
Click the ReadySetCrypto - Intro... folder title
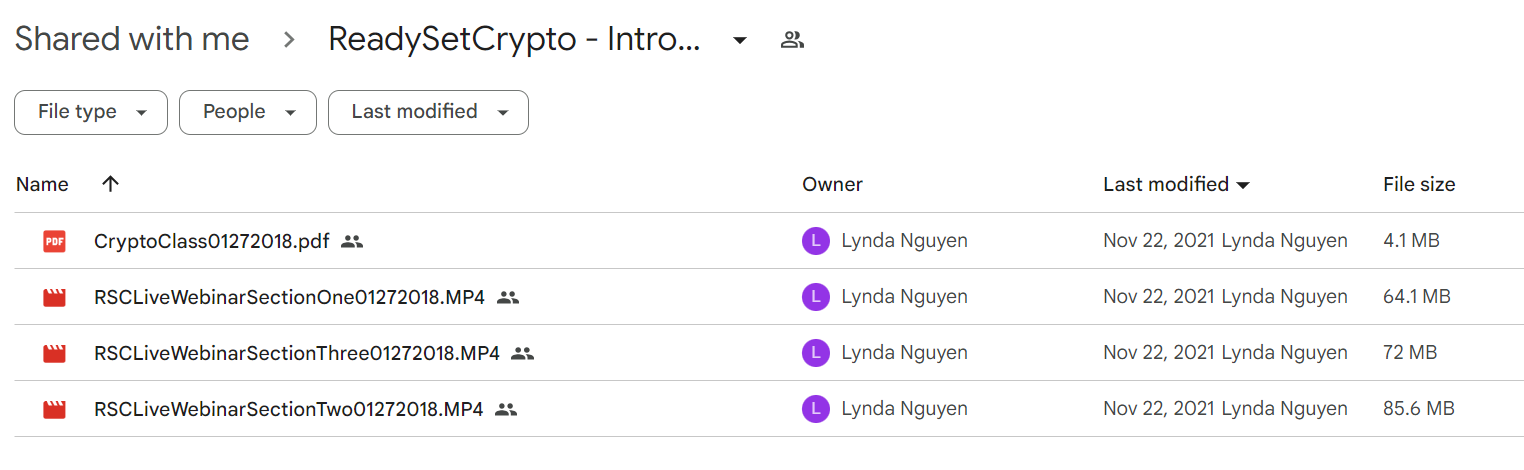click(514, 40)
